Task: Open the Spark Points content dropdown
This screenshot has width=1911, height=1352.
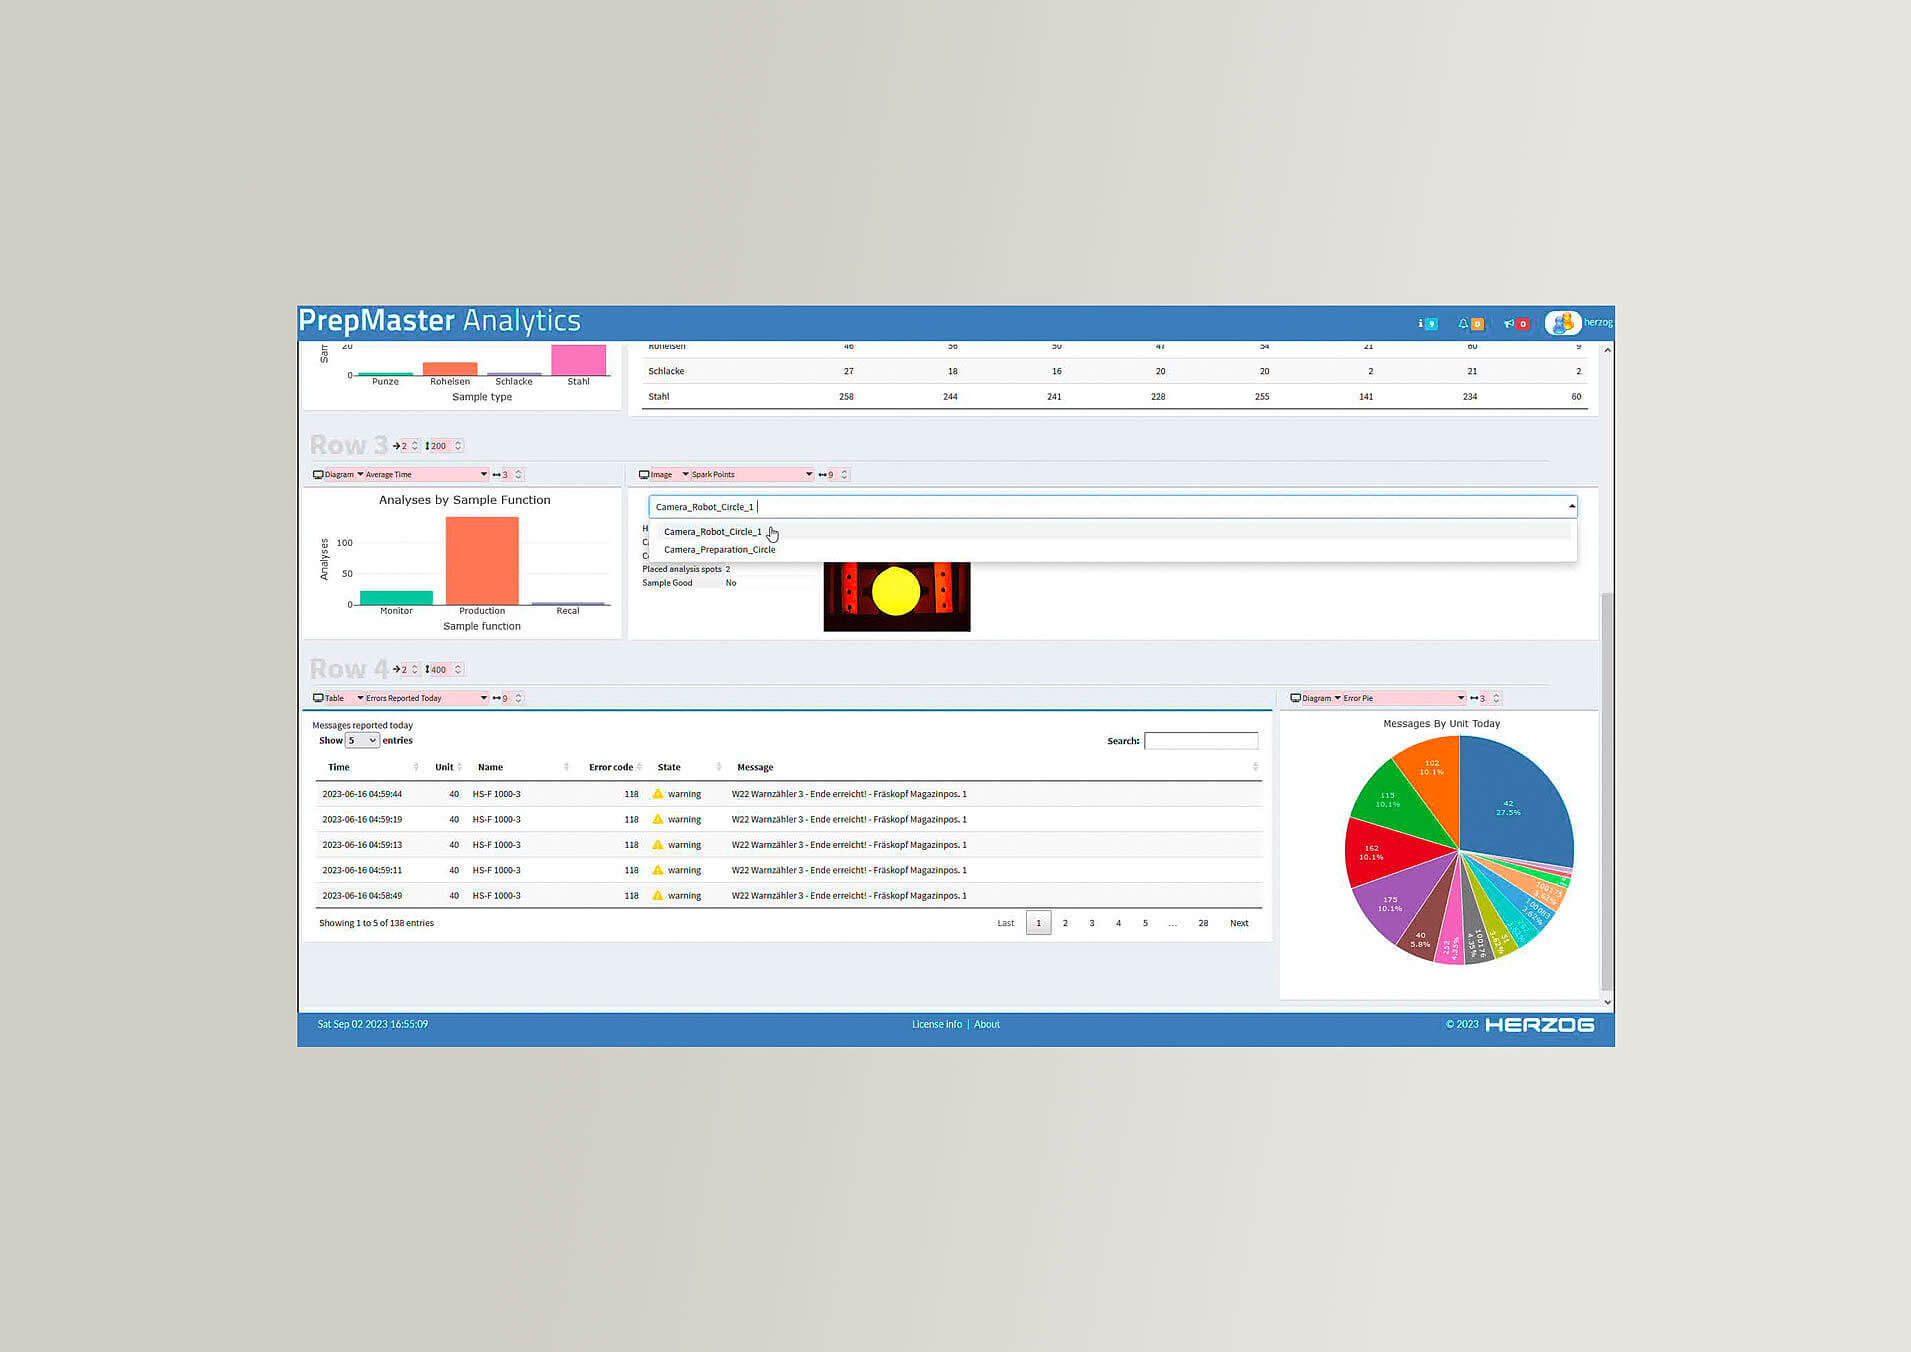Action: tap(752, 475)
